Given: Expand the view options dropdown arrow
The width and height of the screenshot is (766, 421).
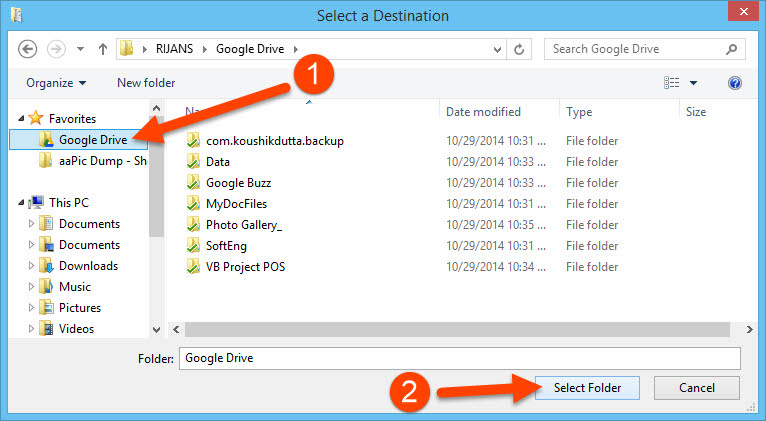Looking at the screenshot, I should pos(693,83).
